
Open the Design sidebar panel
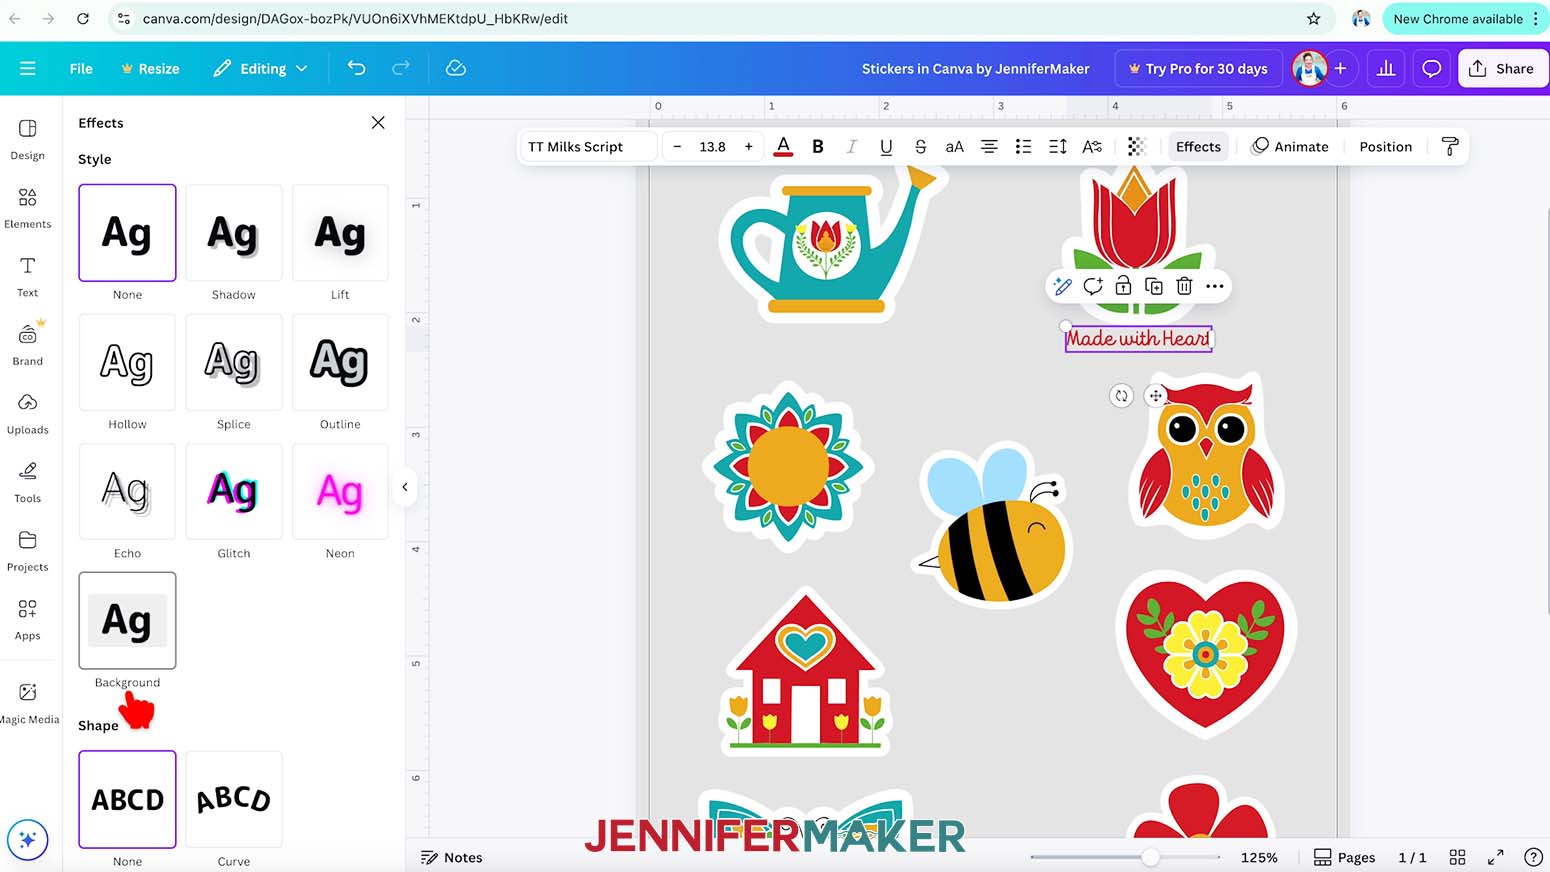pyautogui.click(x=28, y=139)
